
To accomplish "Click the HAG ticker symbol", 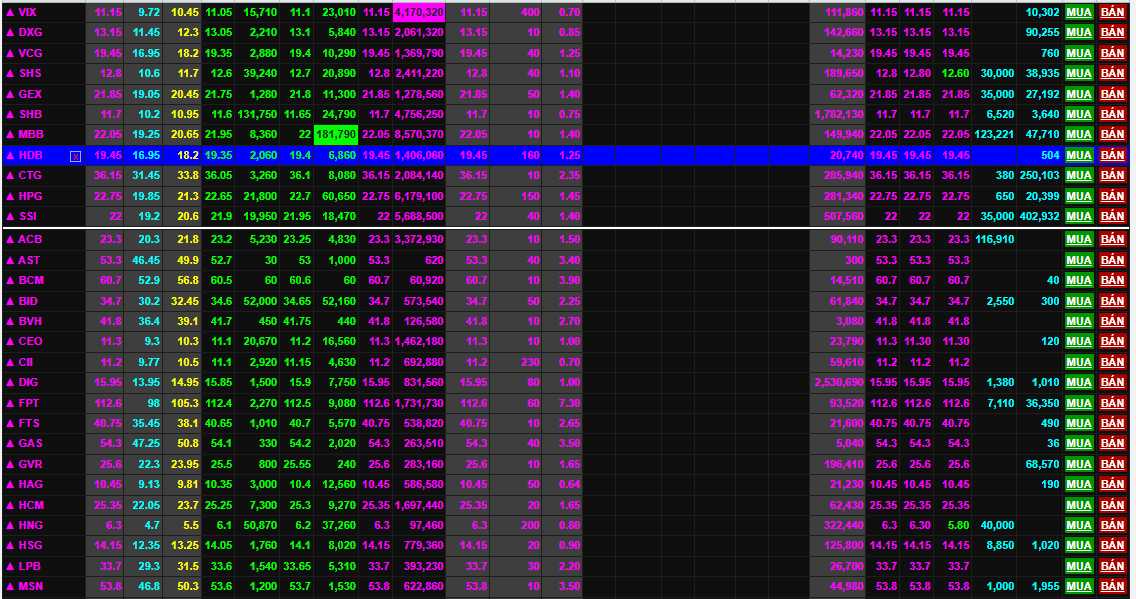I will coord(30,485).
